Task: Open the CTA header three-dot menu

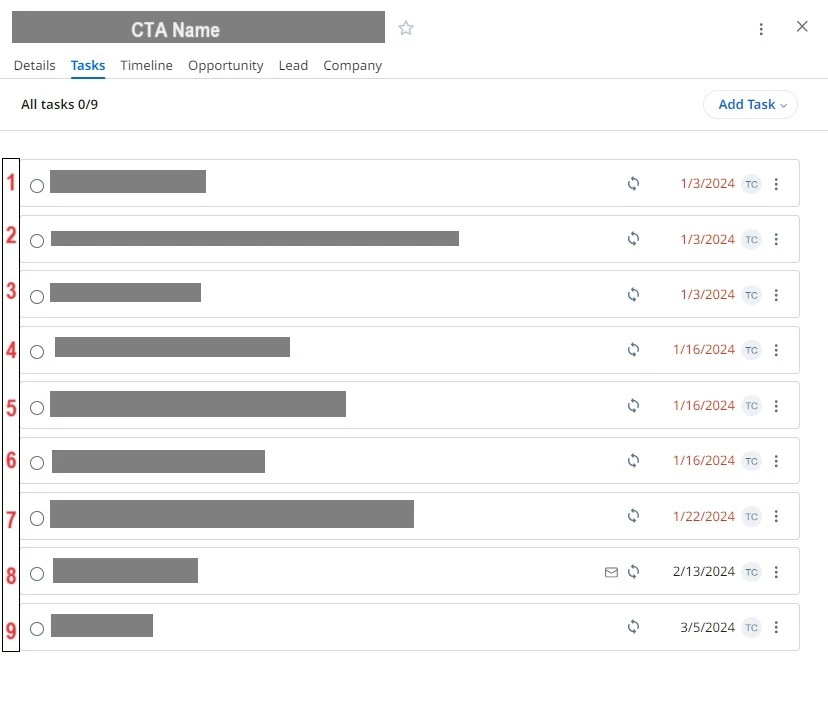Action: [761, 29]
